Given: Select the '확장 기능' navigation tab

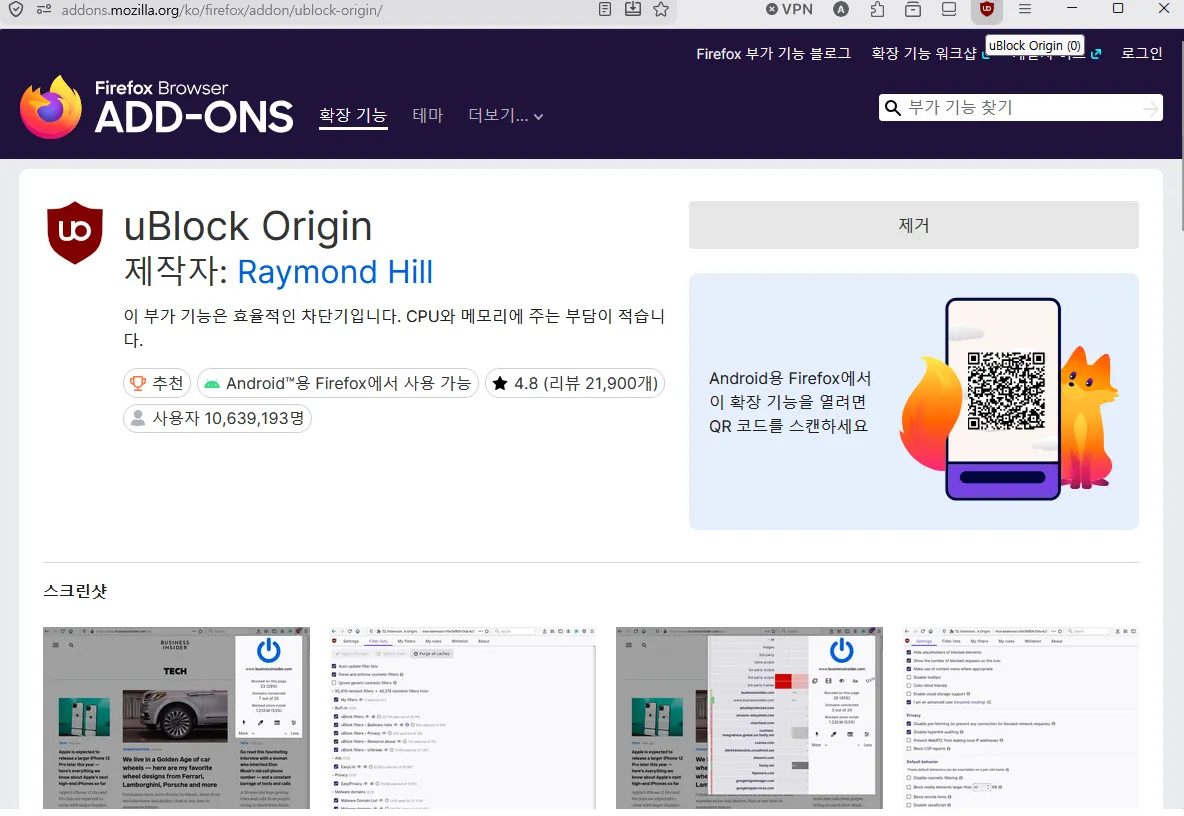Looking at the screenshot, I should (x=353, y=115).
